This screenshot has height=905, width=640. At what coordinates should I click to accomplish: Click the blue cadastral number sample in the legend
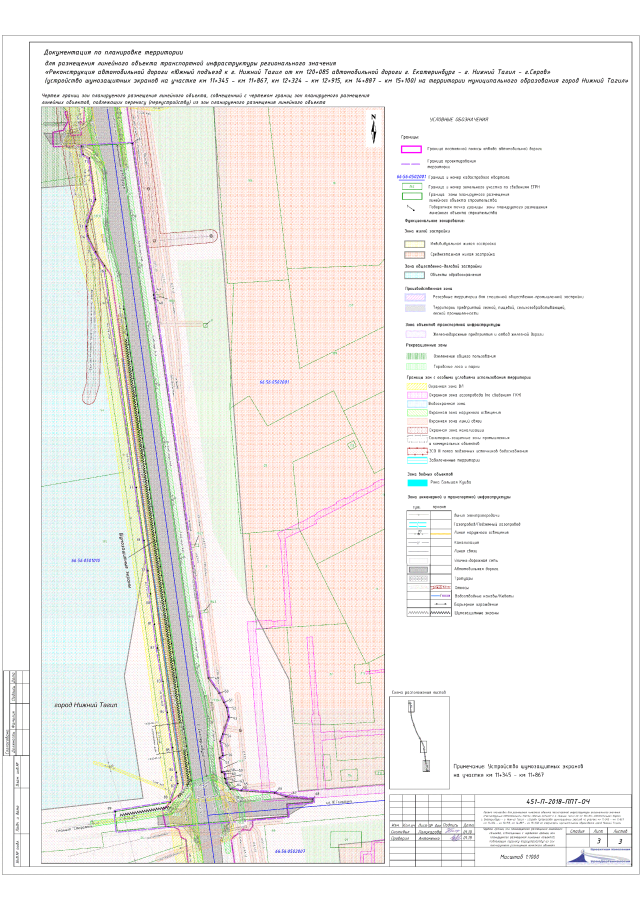click(411, 177)
